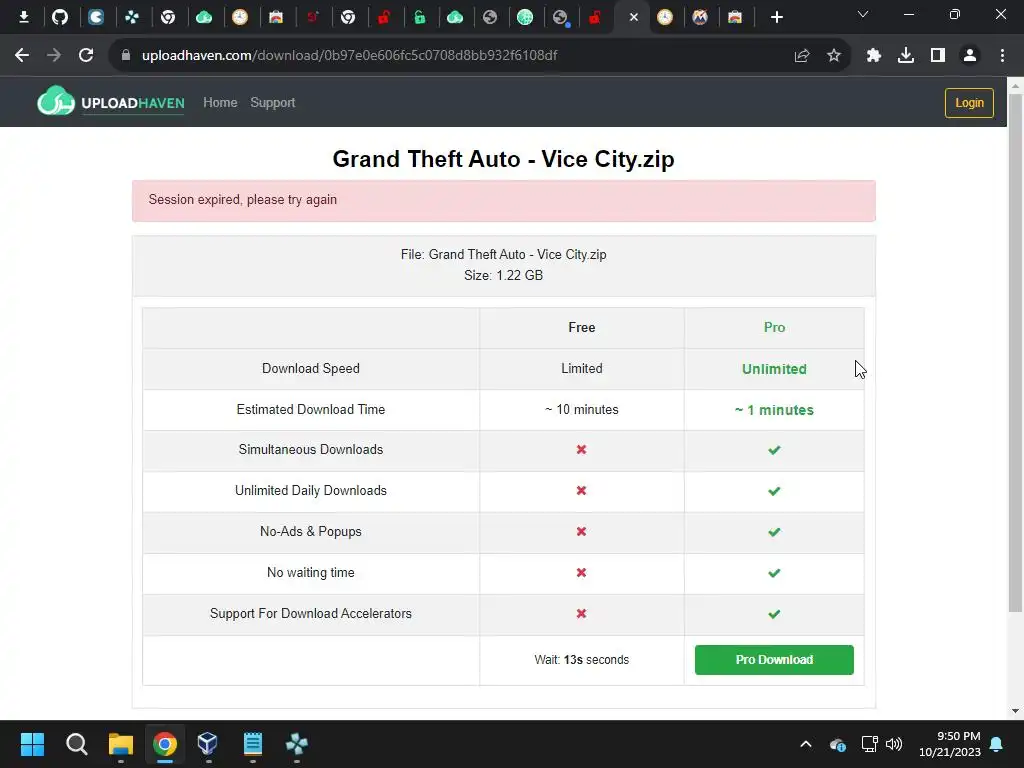Switch to the tab with download arrow favicon
Screen dimensions: 1024x768
[x=24, y=17]
